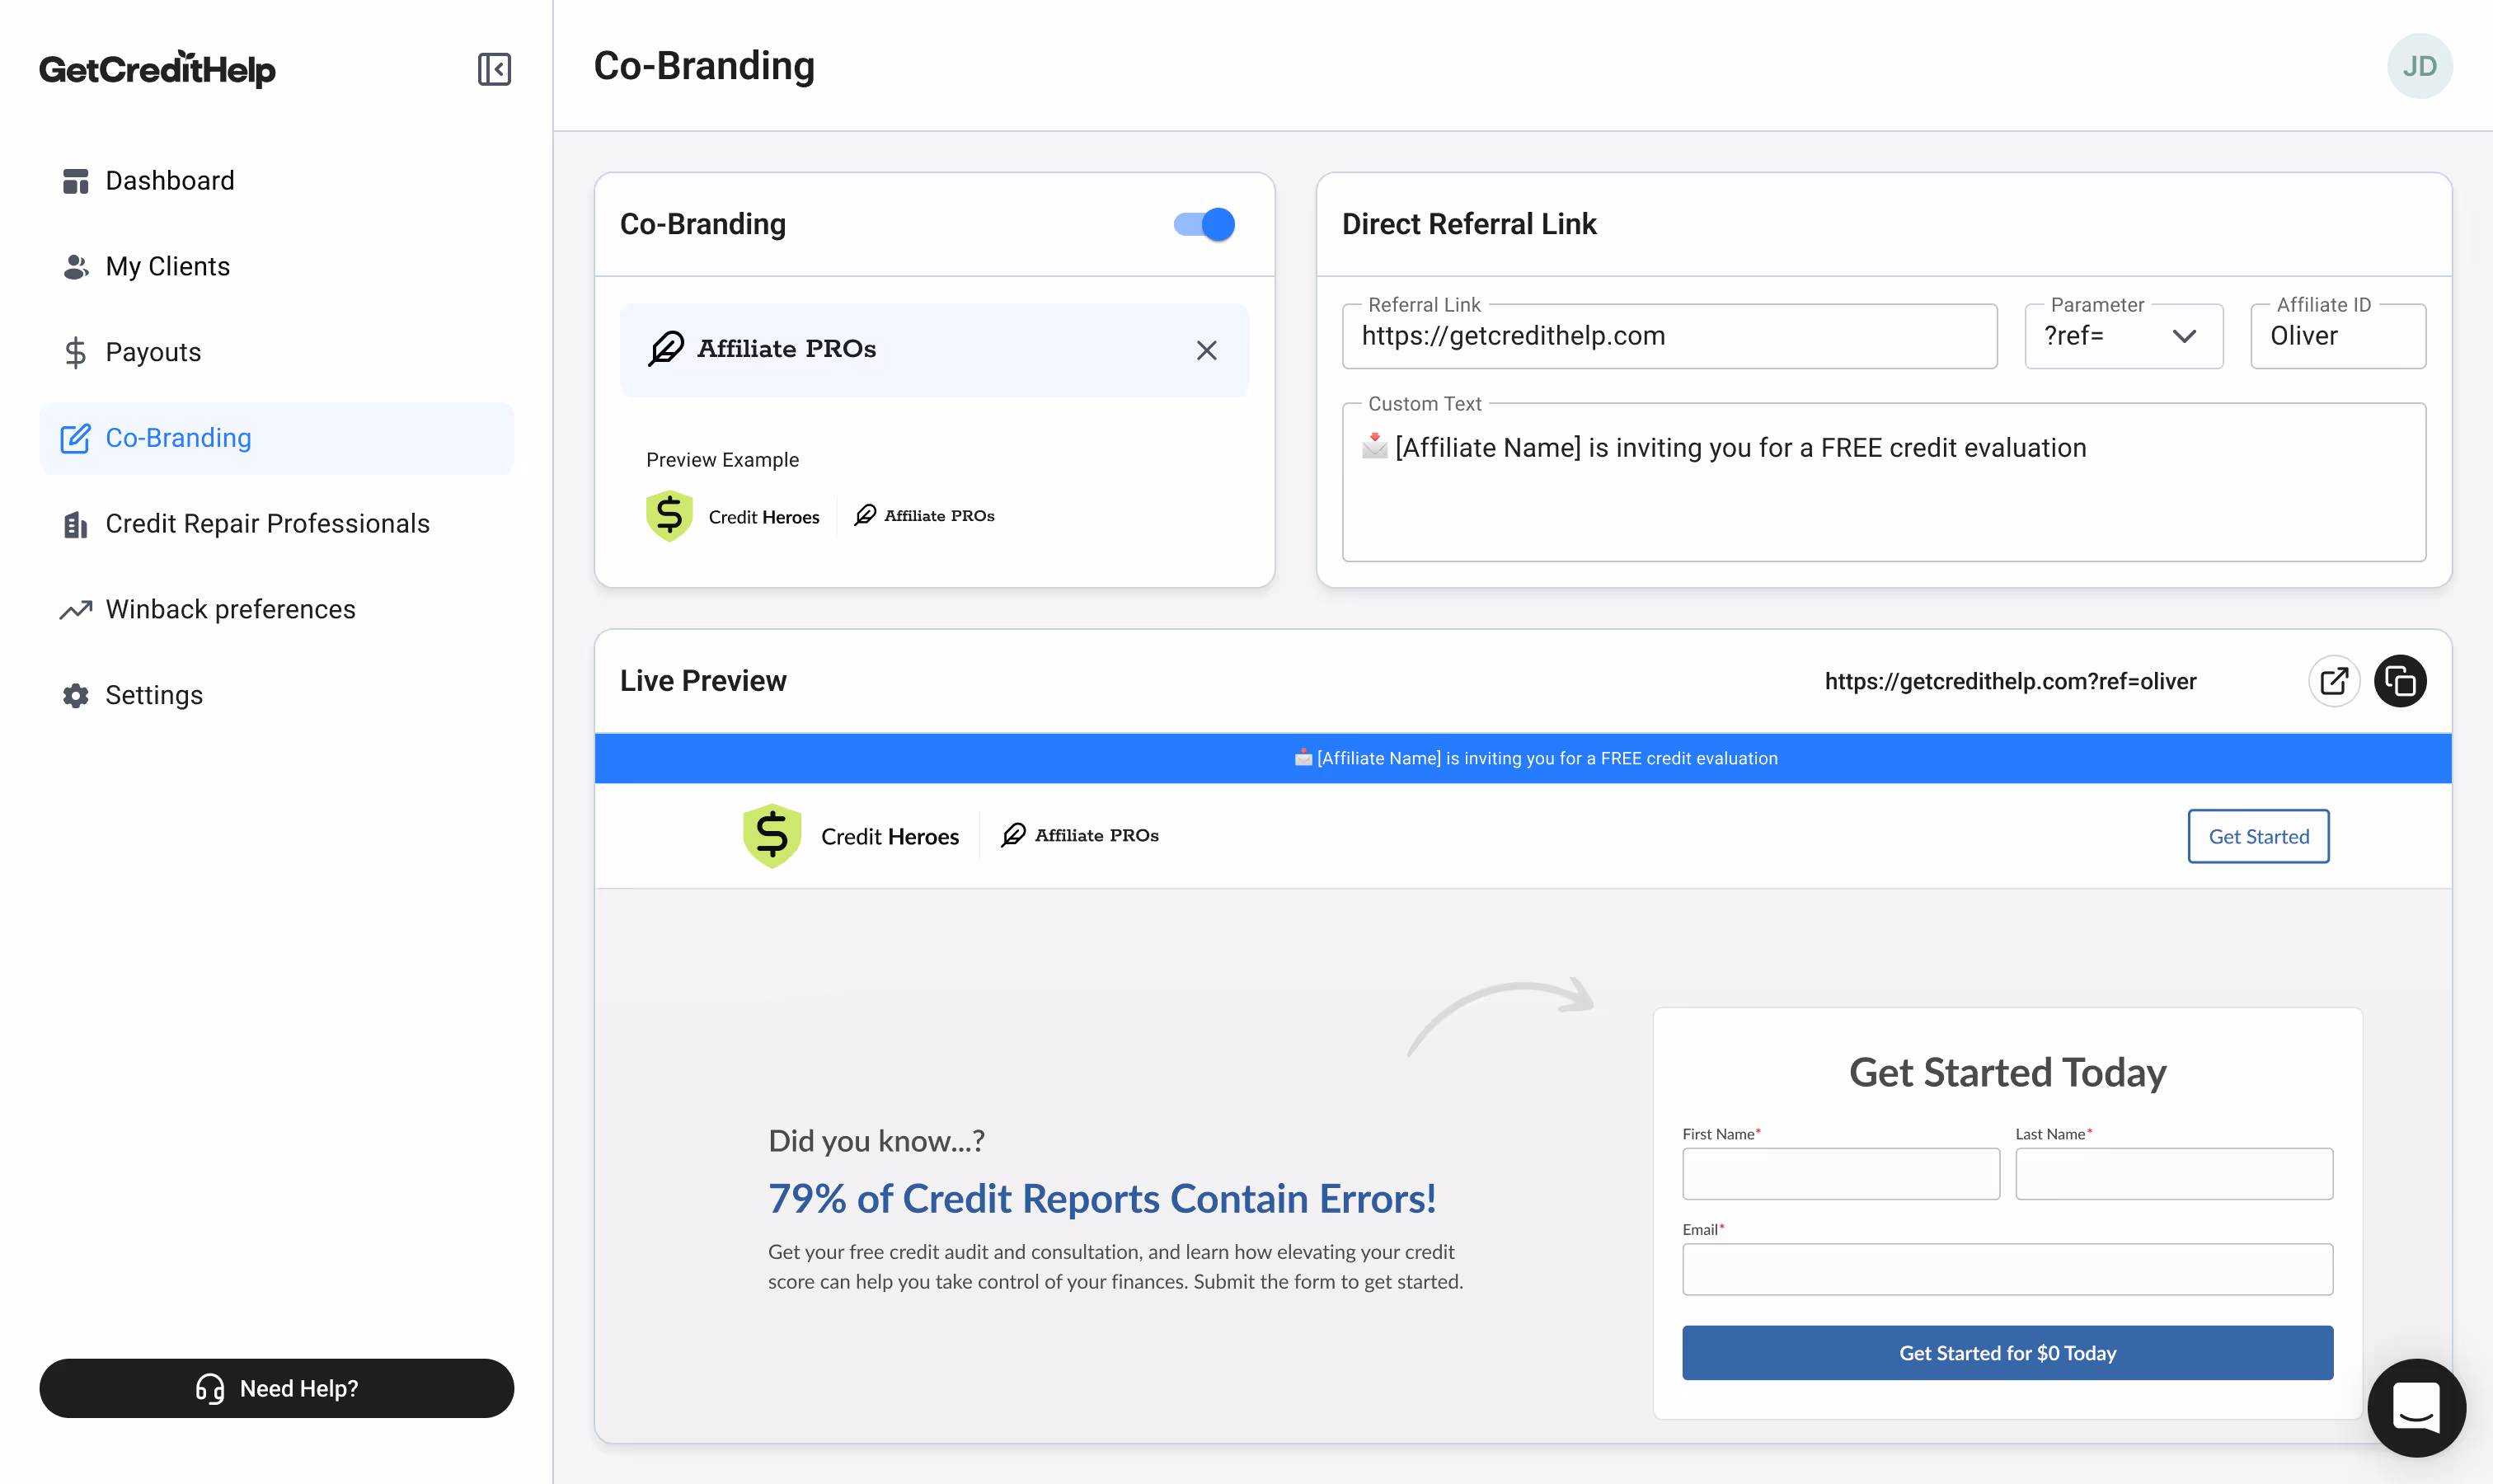
Task: Expand the Parameter ?ref= dropdown
Action: [x=2123, y=336]
